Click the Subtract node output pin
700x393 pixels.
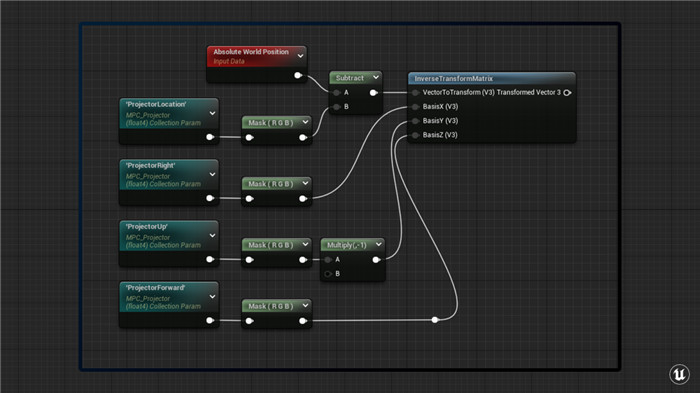[374, 92]
